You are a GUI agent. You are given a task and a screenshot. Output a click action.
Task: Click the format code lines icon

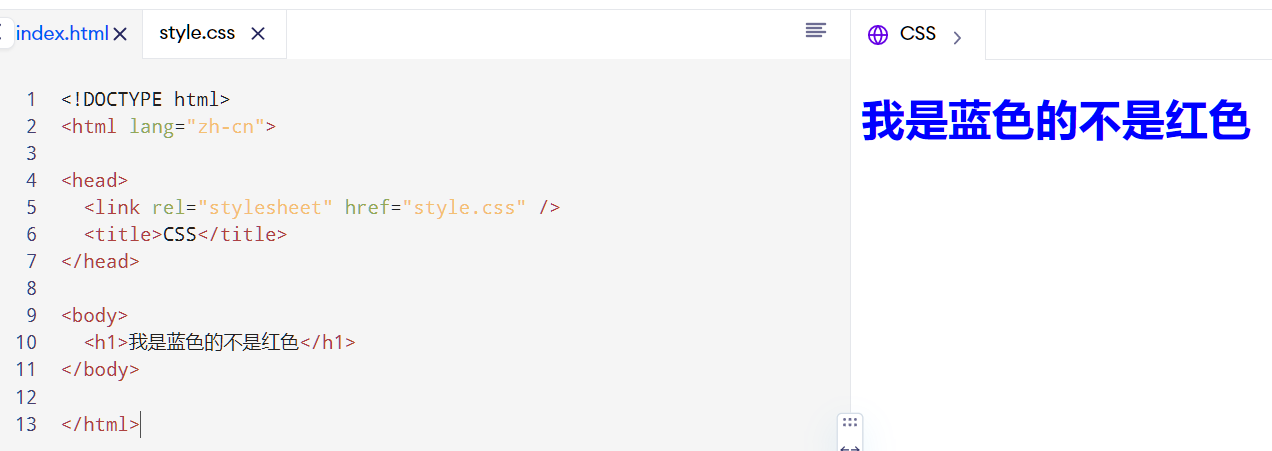(816, 31)
